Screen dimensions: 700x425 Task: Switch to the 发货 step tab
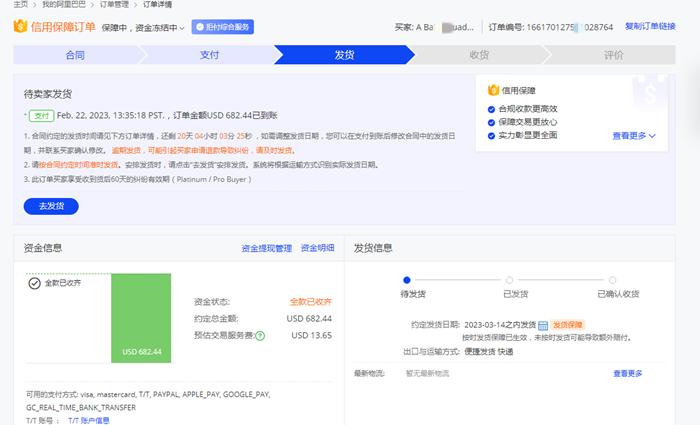343,55
